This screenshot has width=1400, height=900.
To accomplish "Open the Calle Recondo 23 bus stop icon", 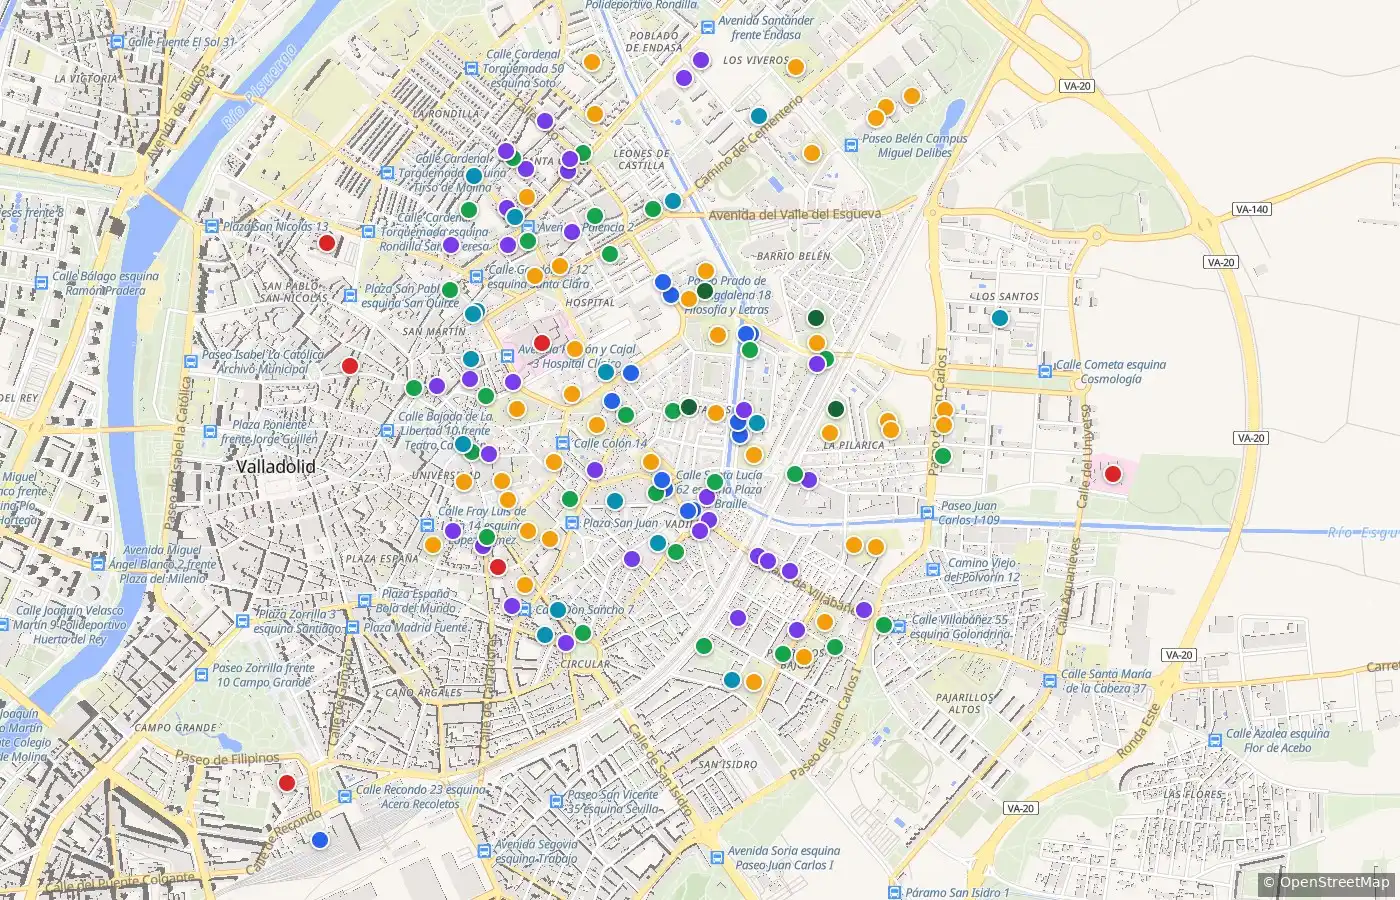I will click(x=345, y=796).
